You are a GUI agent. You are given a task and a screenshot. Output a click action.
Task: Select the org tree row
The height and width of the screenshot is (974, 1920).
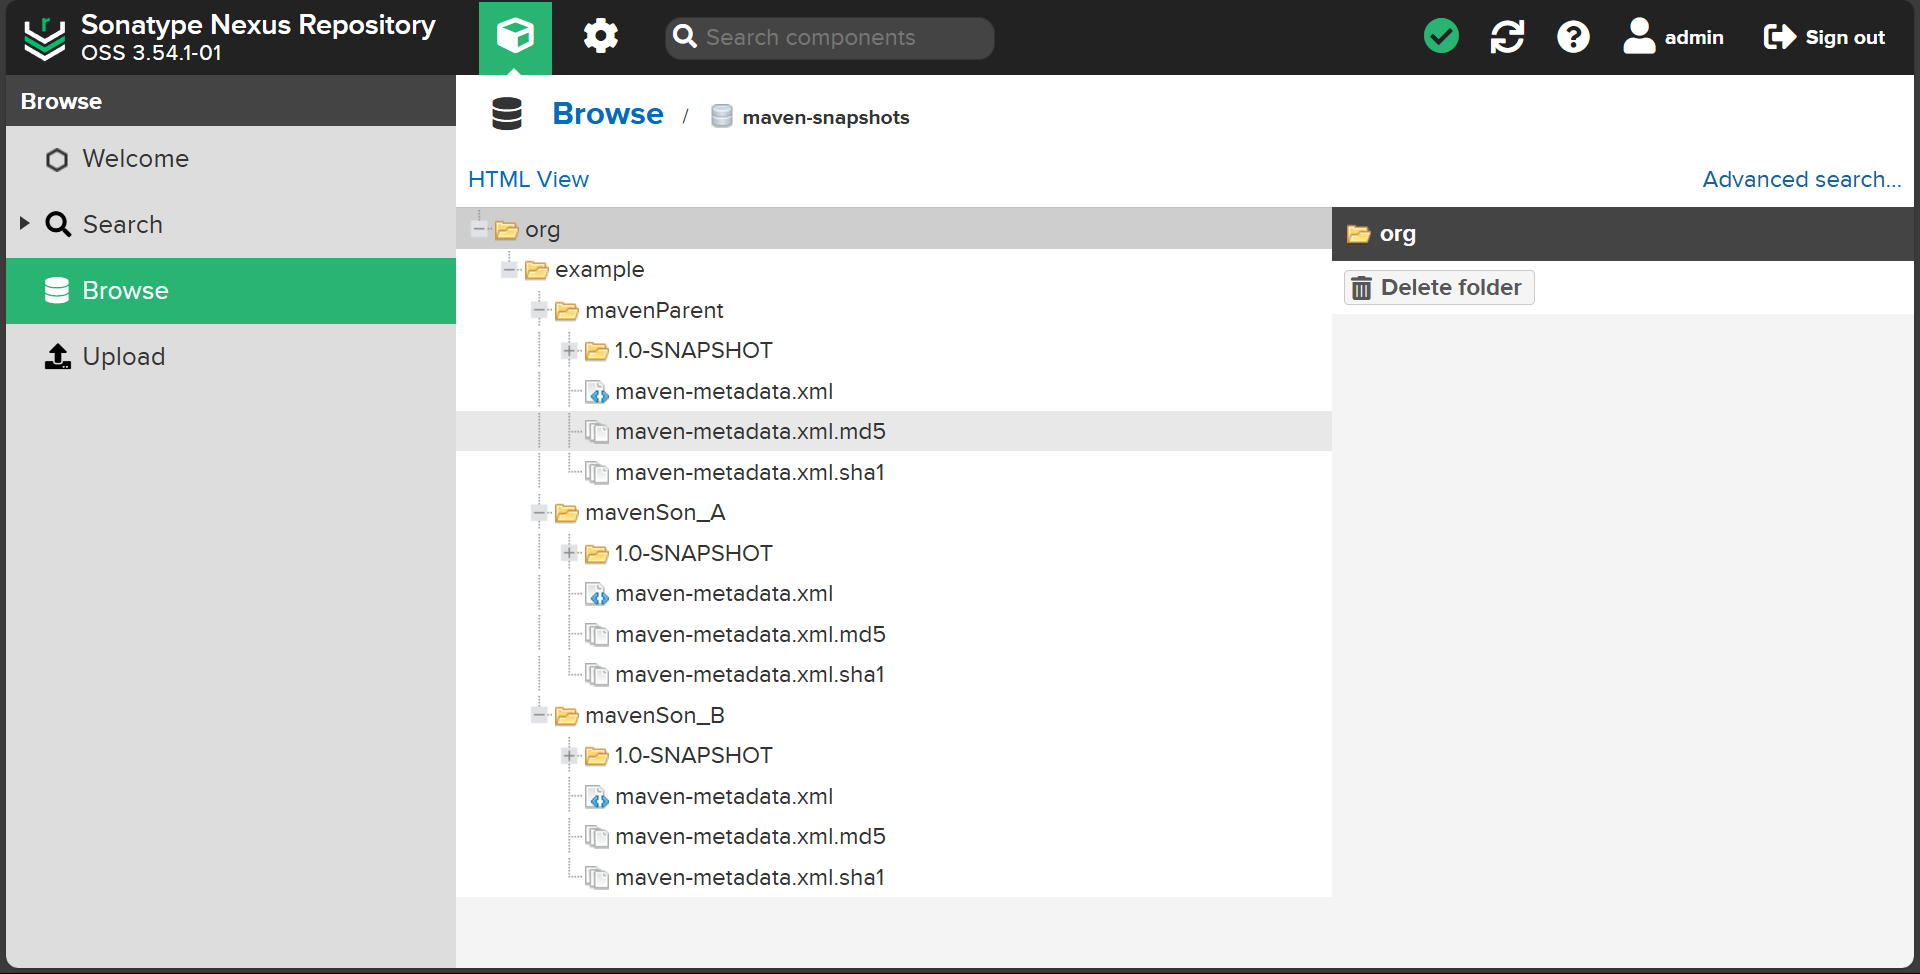click(894, 230)
